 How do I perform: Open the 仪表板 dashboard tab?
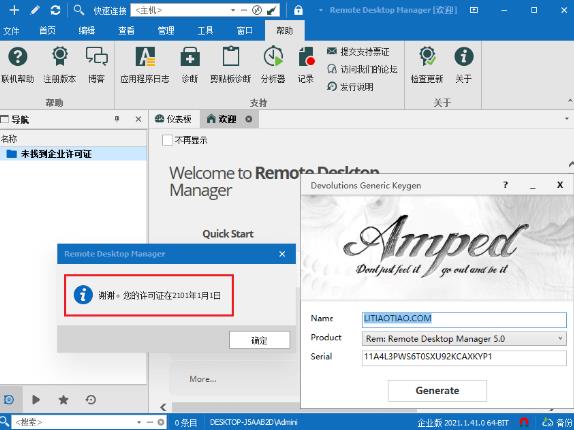pyautogui.click(x=174, y=119)
